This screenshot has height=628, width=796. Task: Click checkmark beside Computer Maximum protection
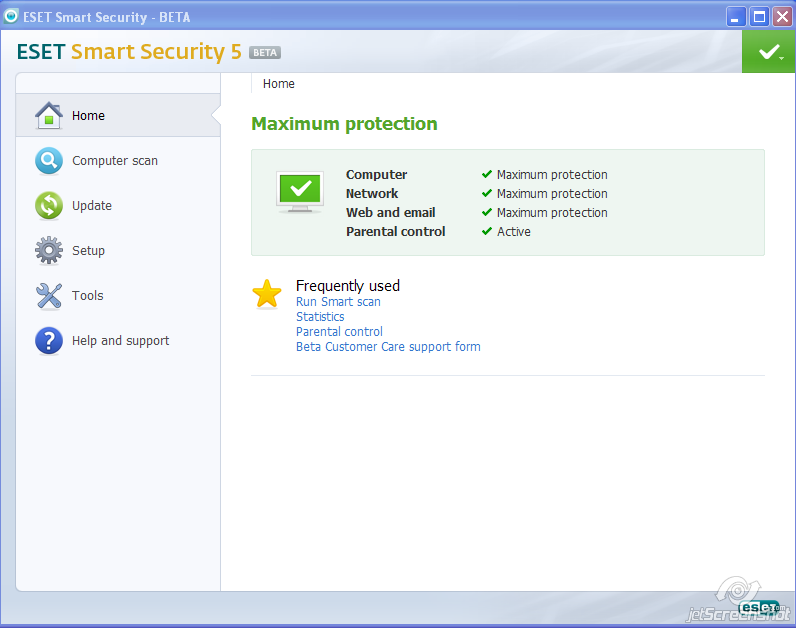click(486, 174)
